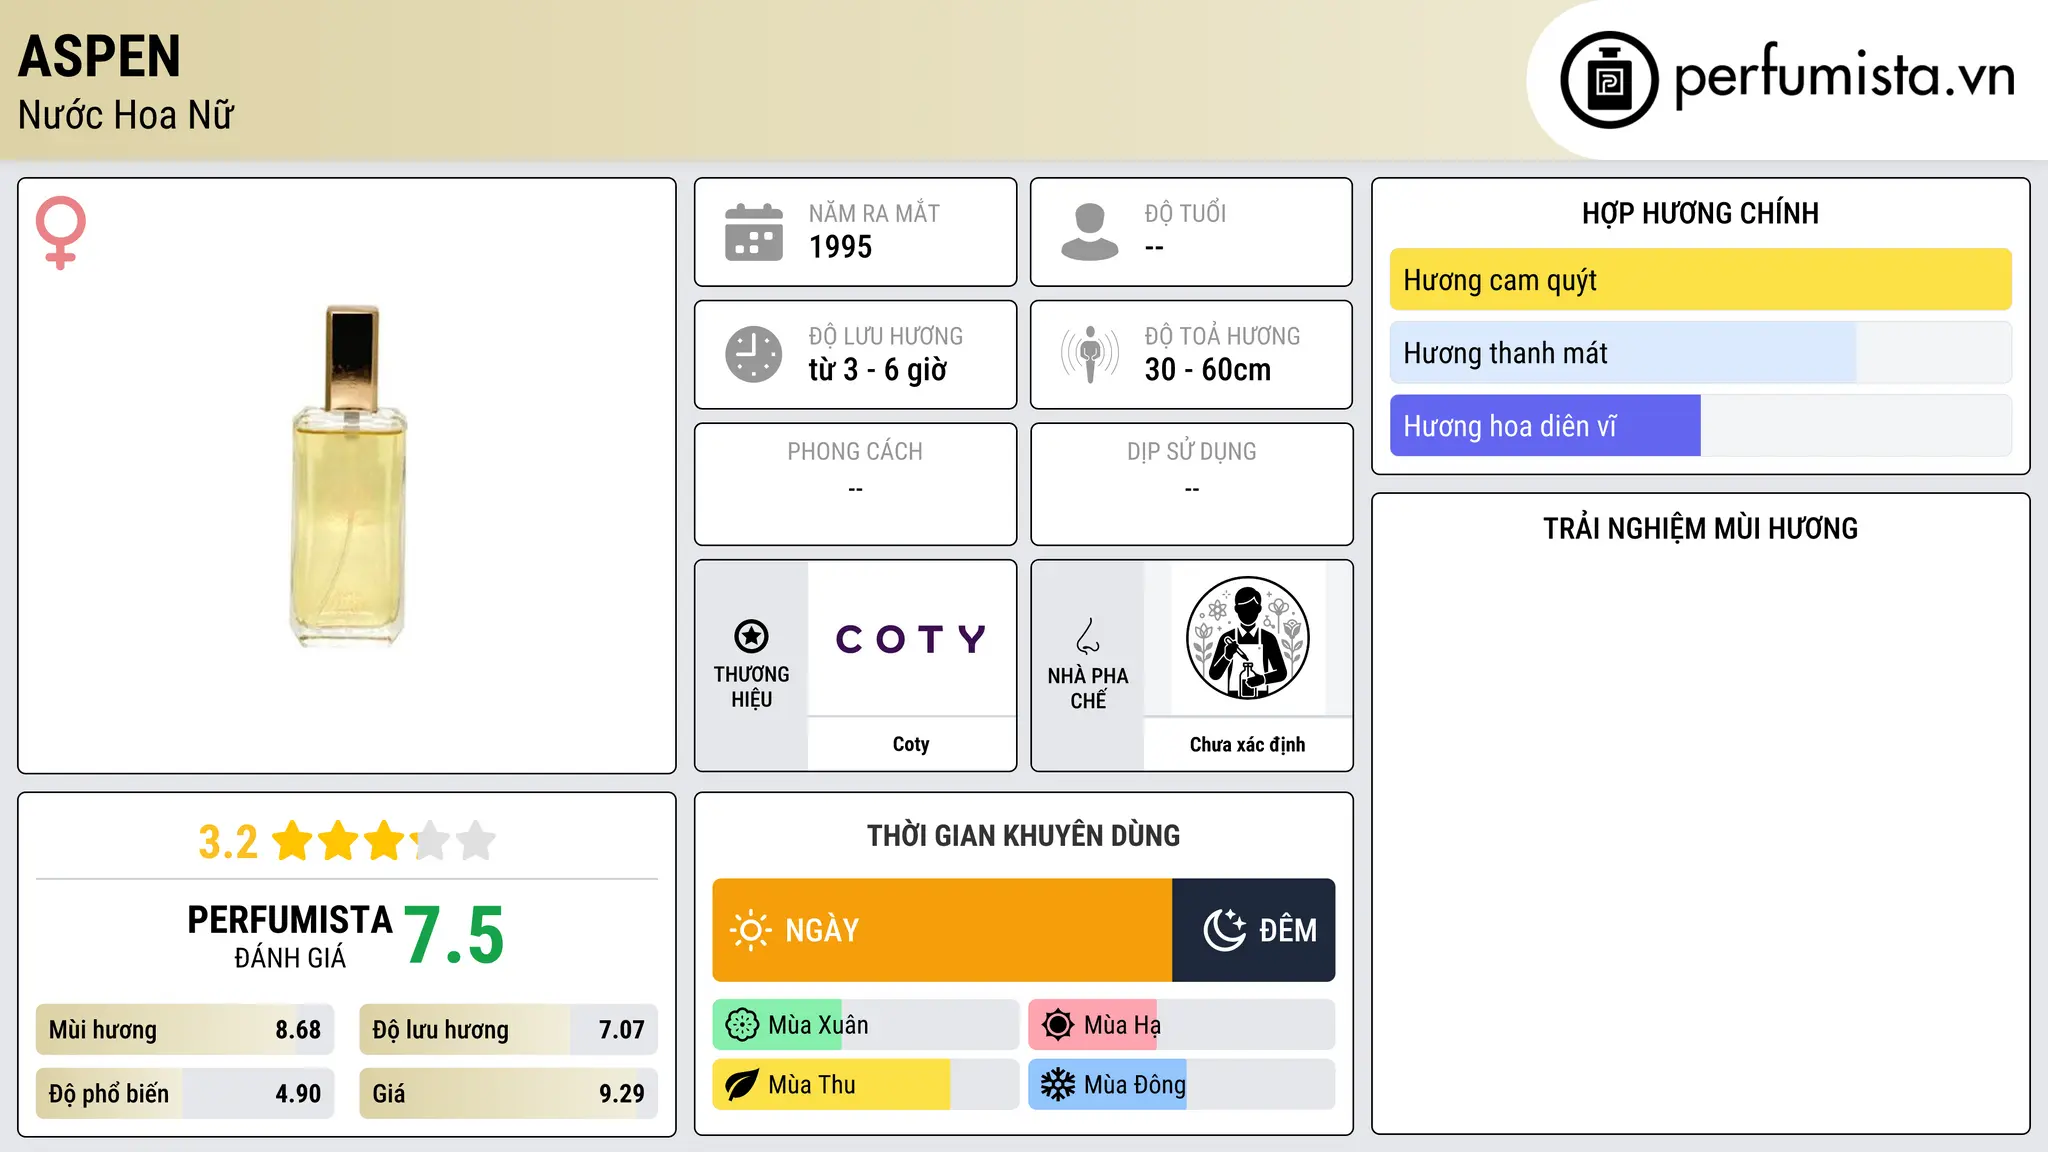Click the Mùa Hạ season bar
Viewport: 2048px width, 1152px height.
point(1181,1025)
